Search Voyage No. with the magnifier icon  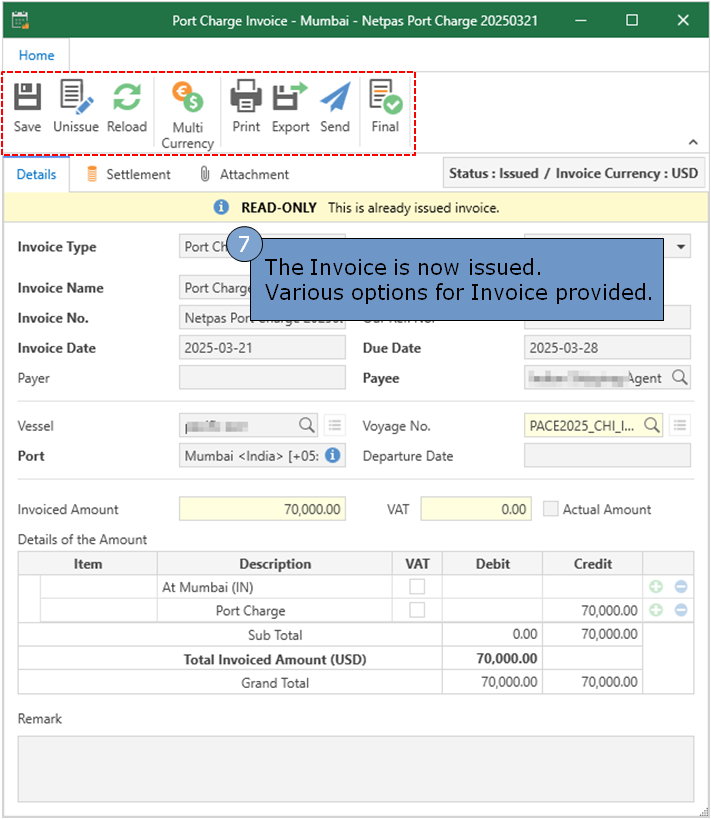point(651,425)
